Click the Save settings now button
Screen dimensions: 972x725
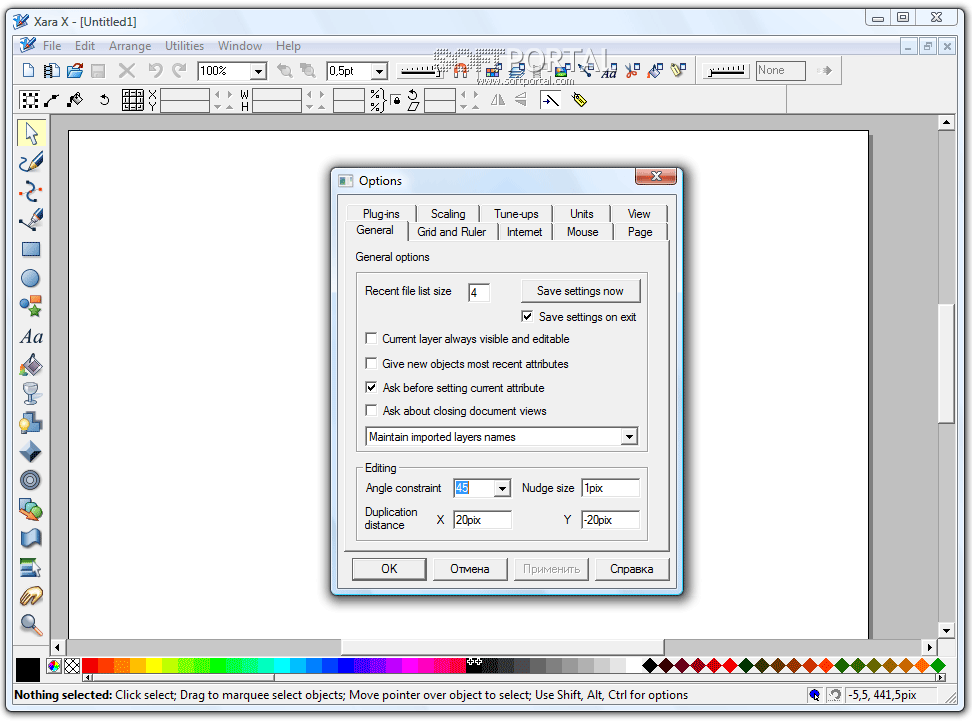580,291
